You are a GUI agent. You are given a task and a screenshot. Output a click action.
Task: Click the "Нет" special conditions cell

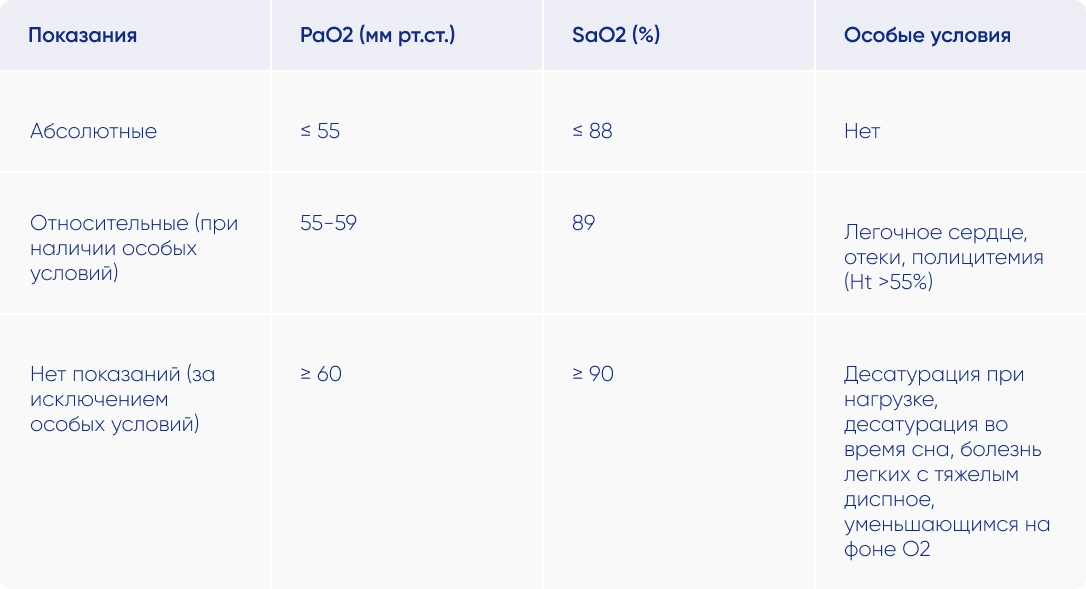[862, 131]
